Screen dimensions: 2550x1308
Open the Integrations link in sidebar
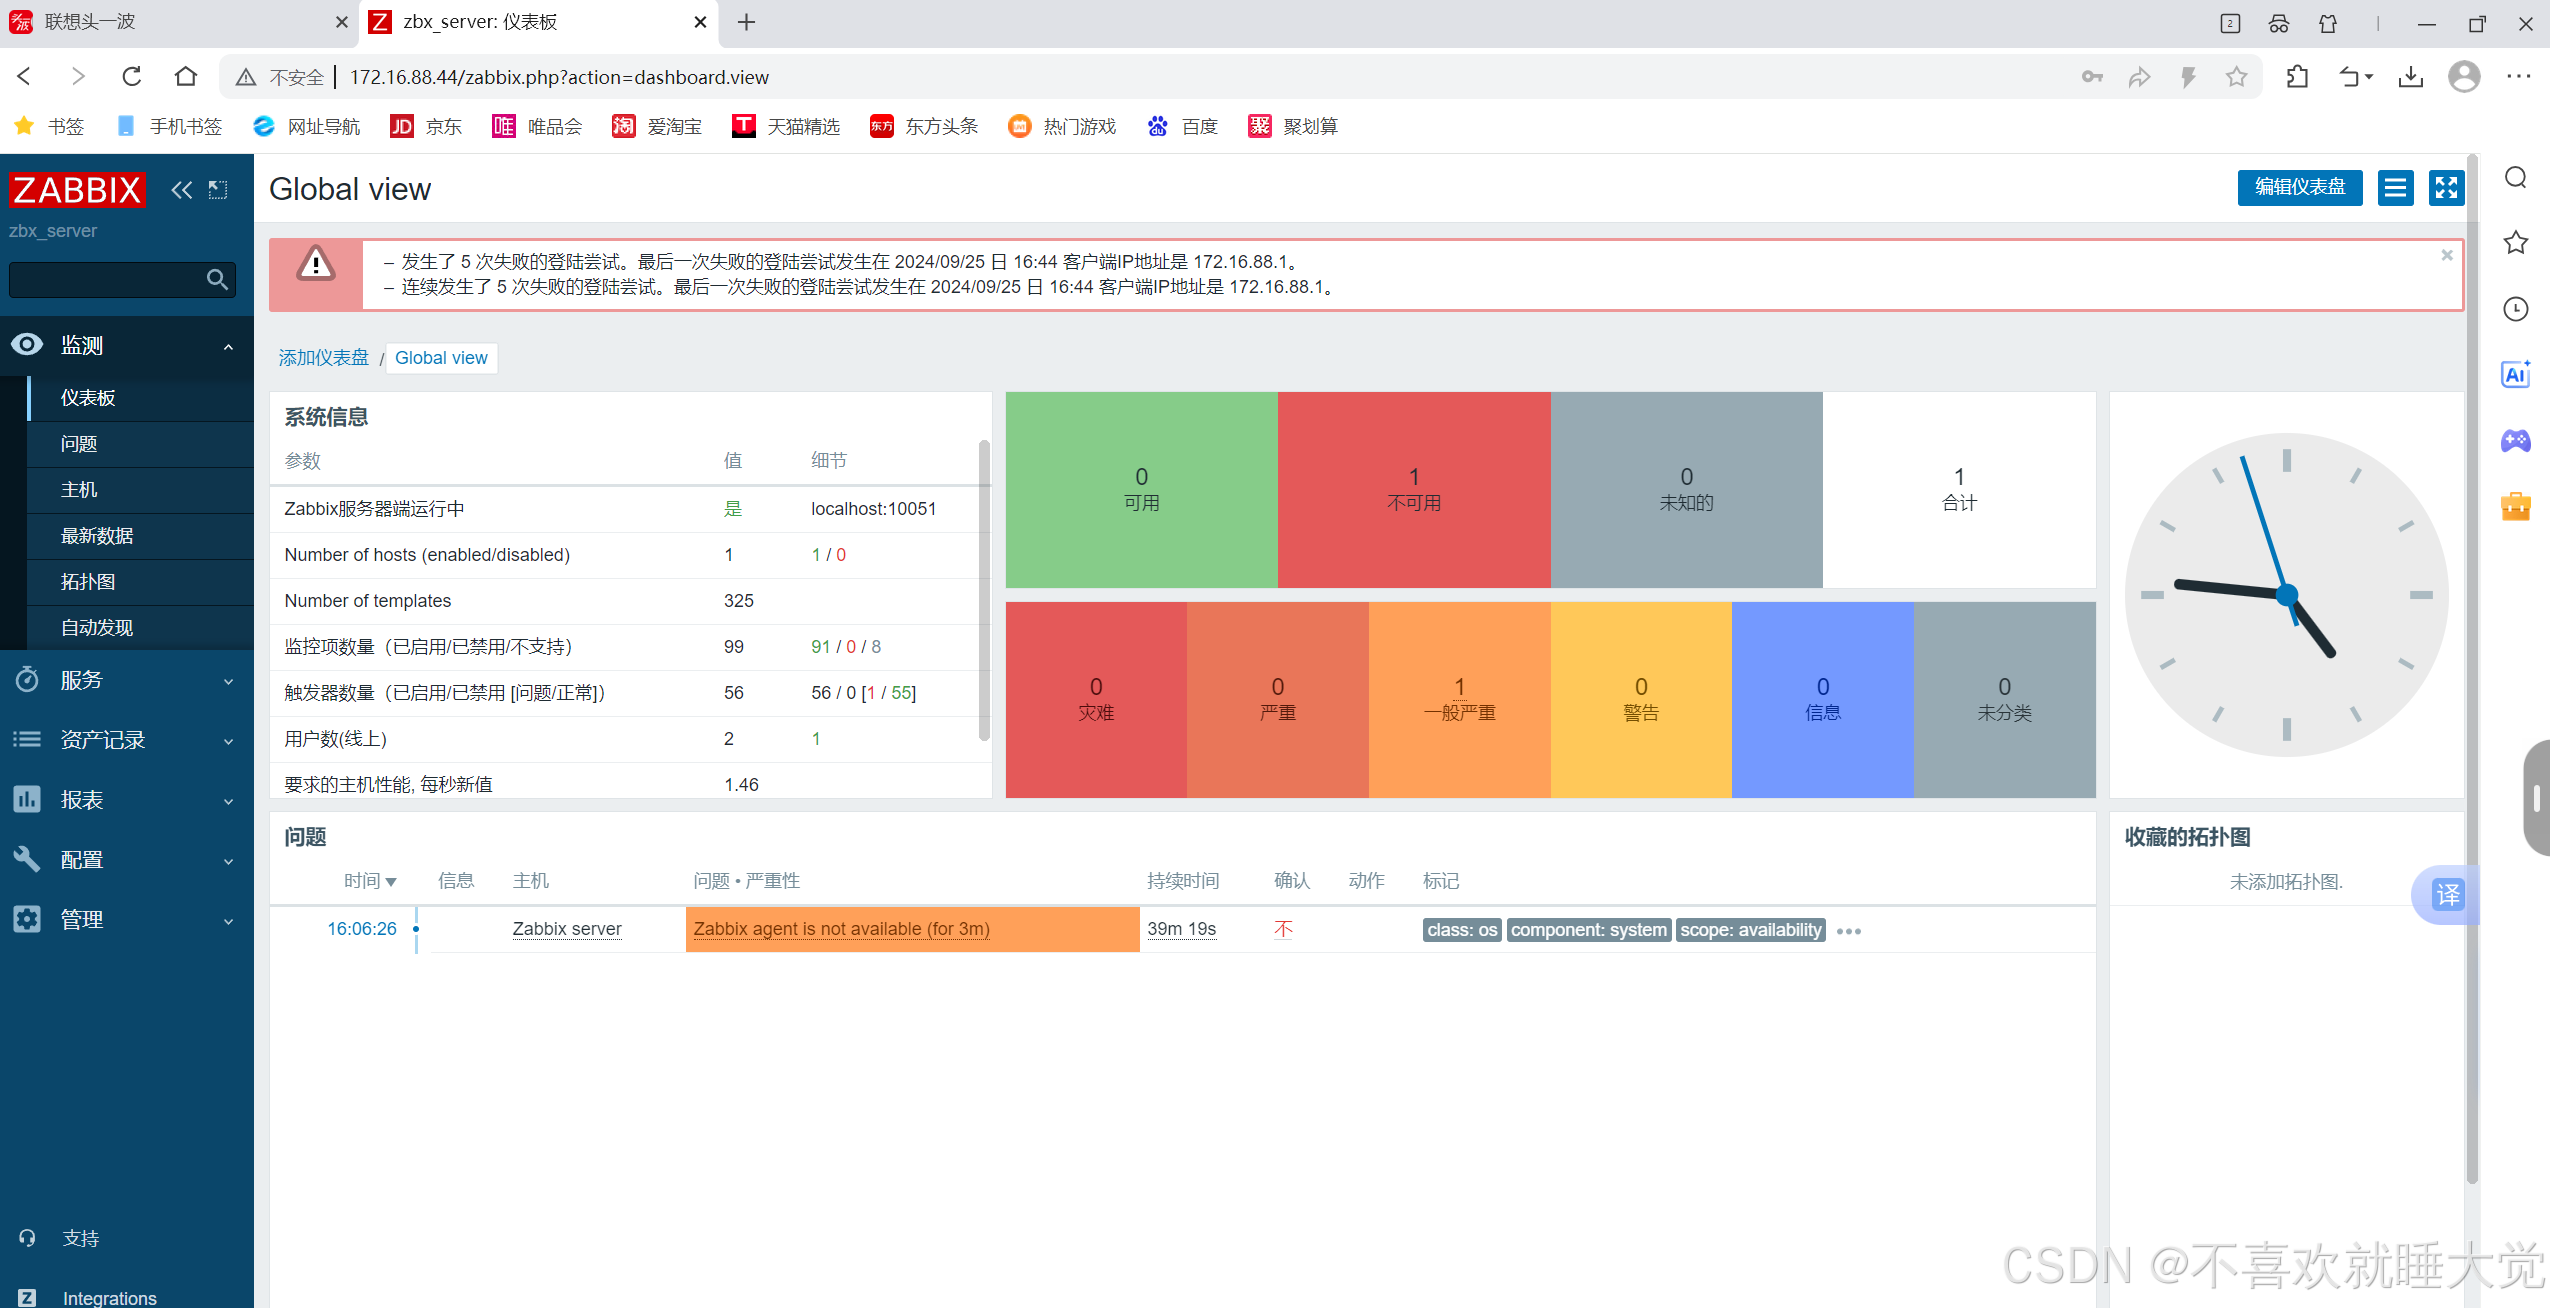[x=110, y=1298]
